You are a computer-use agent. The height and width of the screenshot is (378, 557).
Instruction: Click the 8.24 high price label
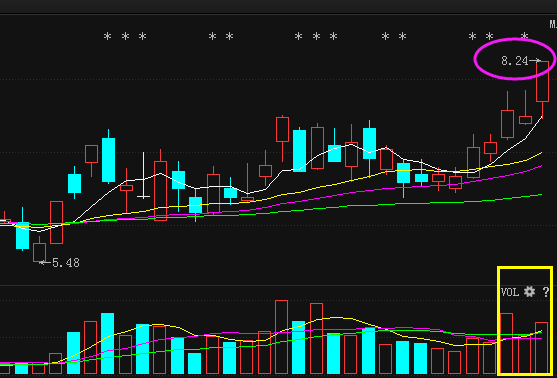[x=515, y=61]
